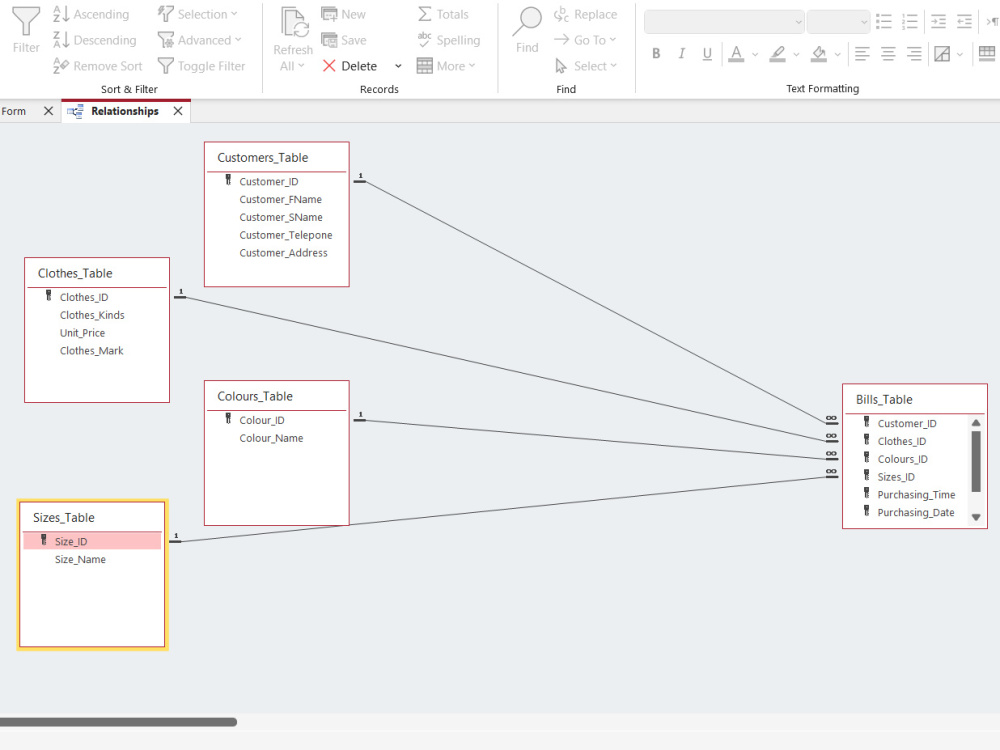Image resolution: width=1000 pixels, height=750 pixels.
Task: Click the Save record button
Action: point(344,40)
